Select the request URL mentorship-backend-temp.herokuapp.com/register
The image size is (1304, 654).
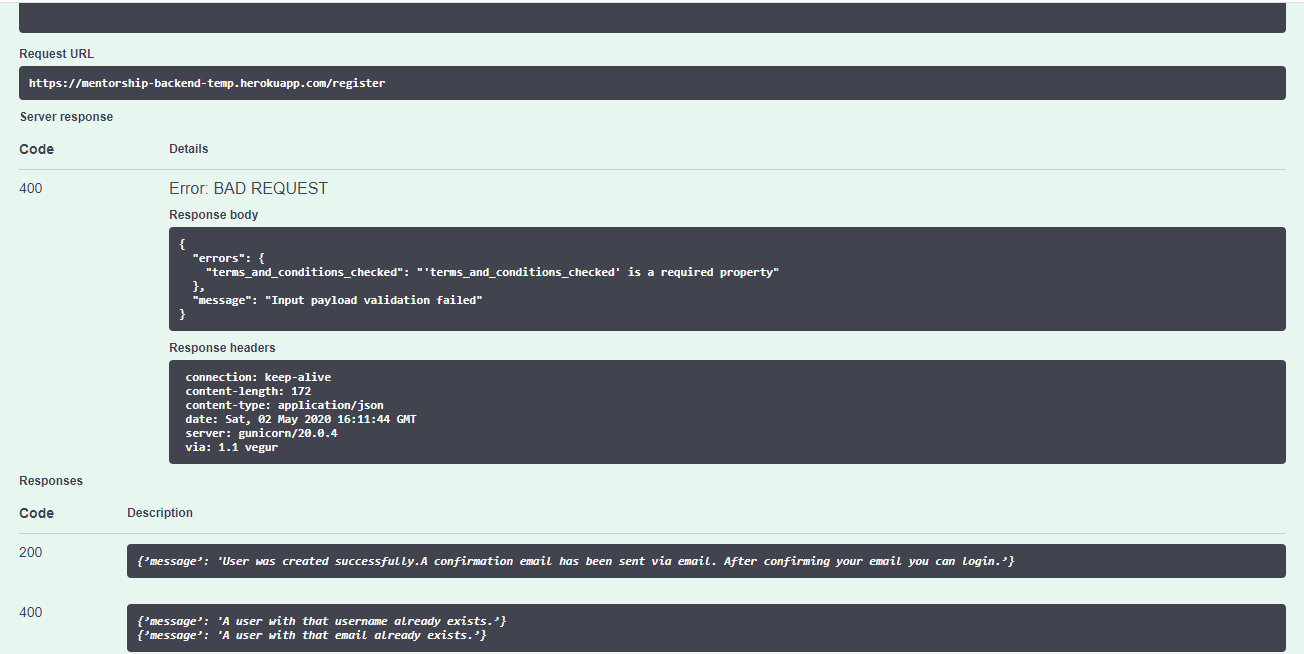(x=206, y=83)
